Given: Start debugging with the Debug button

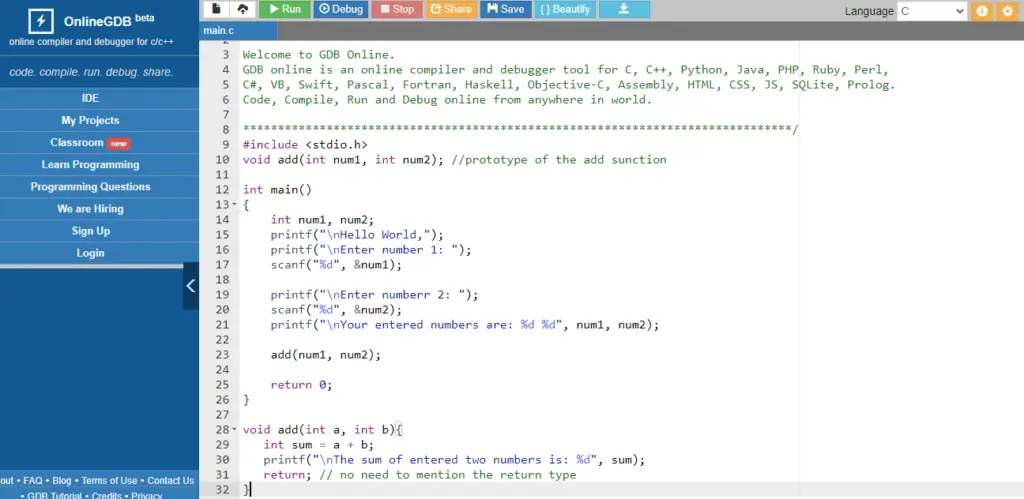Looking at the screenshot, I should pyautogui.click(x=340, y=9).
